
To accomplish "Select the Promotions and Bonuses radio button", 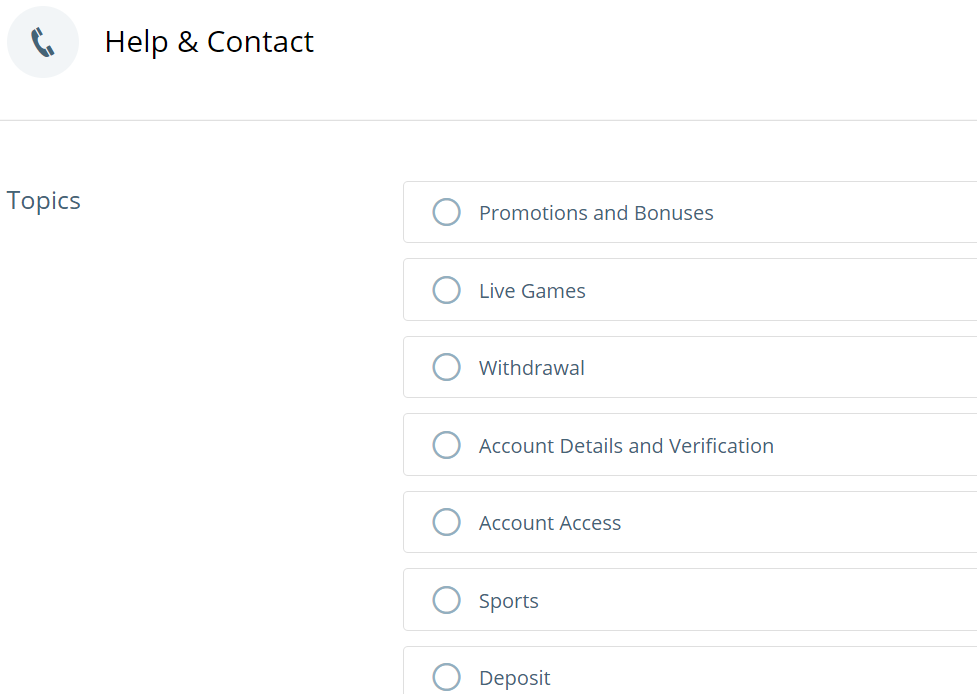I will pyautogui.click(x=447, y=212).
